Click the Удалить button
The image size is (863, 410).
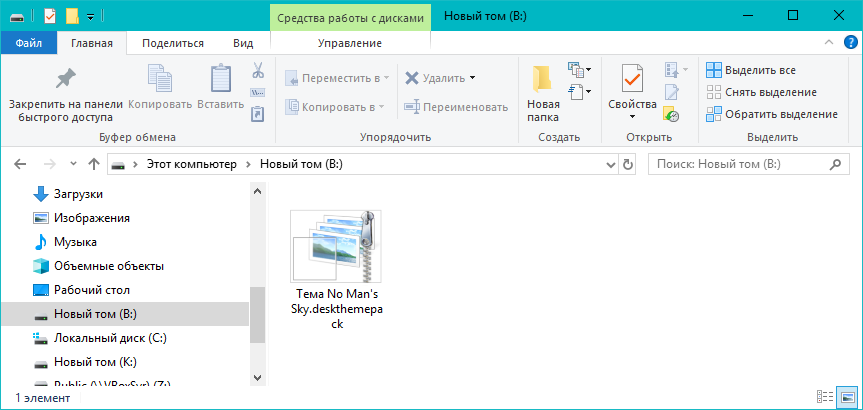(435, 78)
